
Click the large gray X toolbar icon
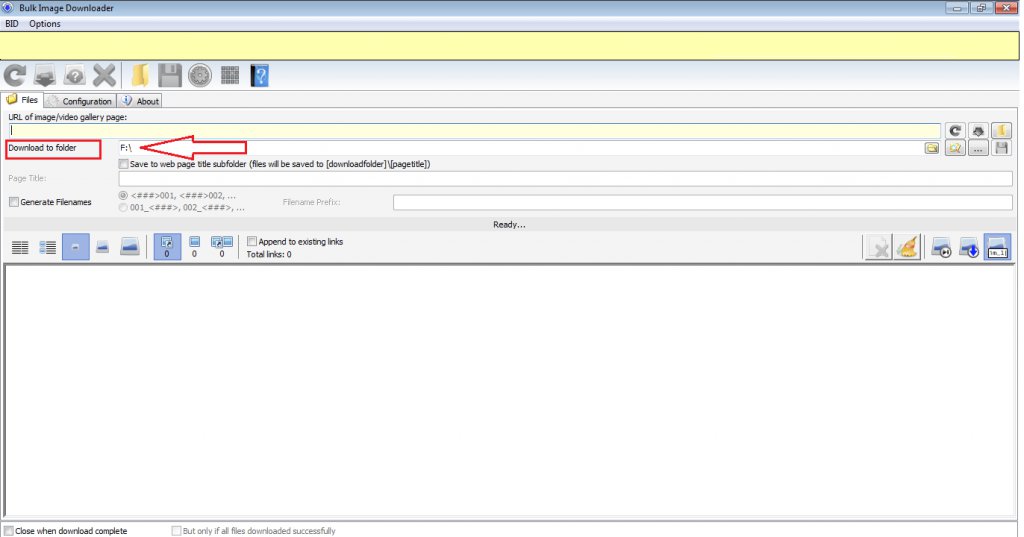click(104, 76)
